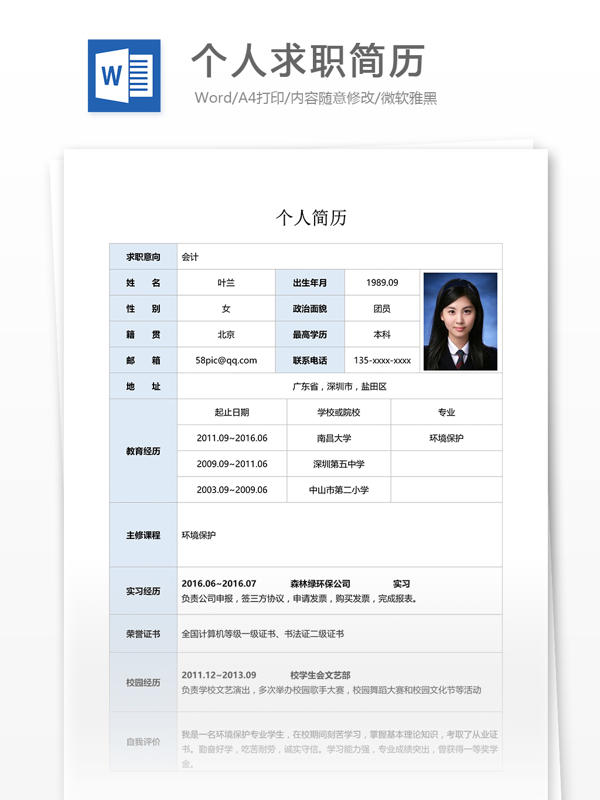The height and width of the screenshot is (800, 600).
Task: Click the 政治面貌 label cell
Action: 310,309
